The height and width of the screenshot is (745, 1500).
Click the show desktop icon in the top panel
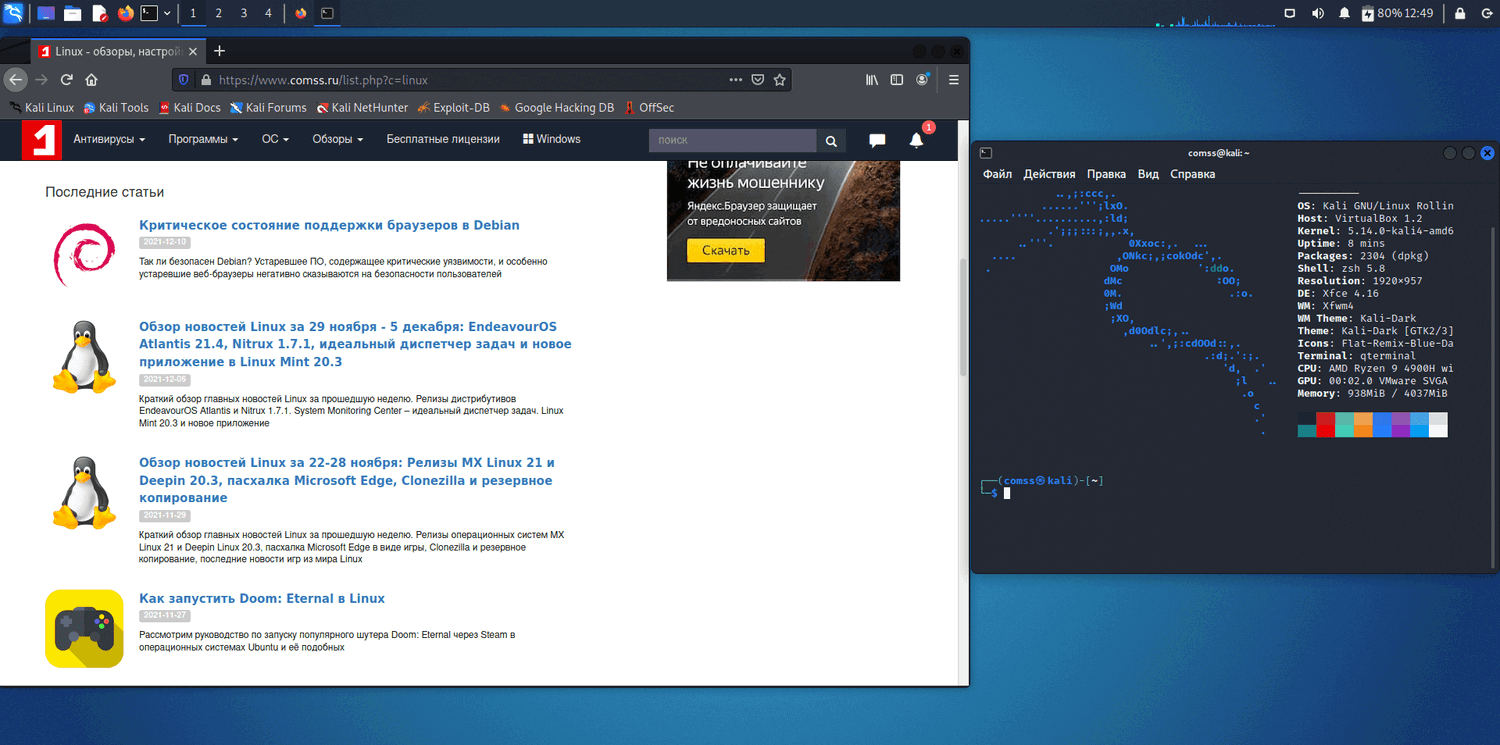46,13
